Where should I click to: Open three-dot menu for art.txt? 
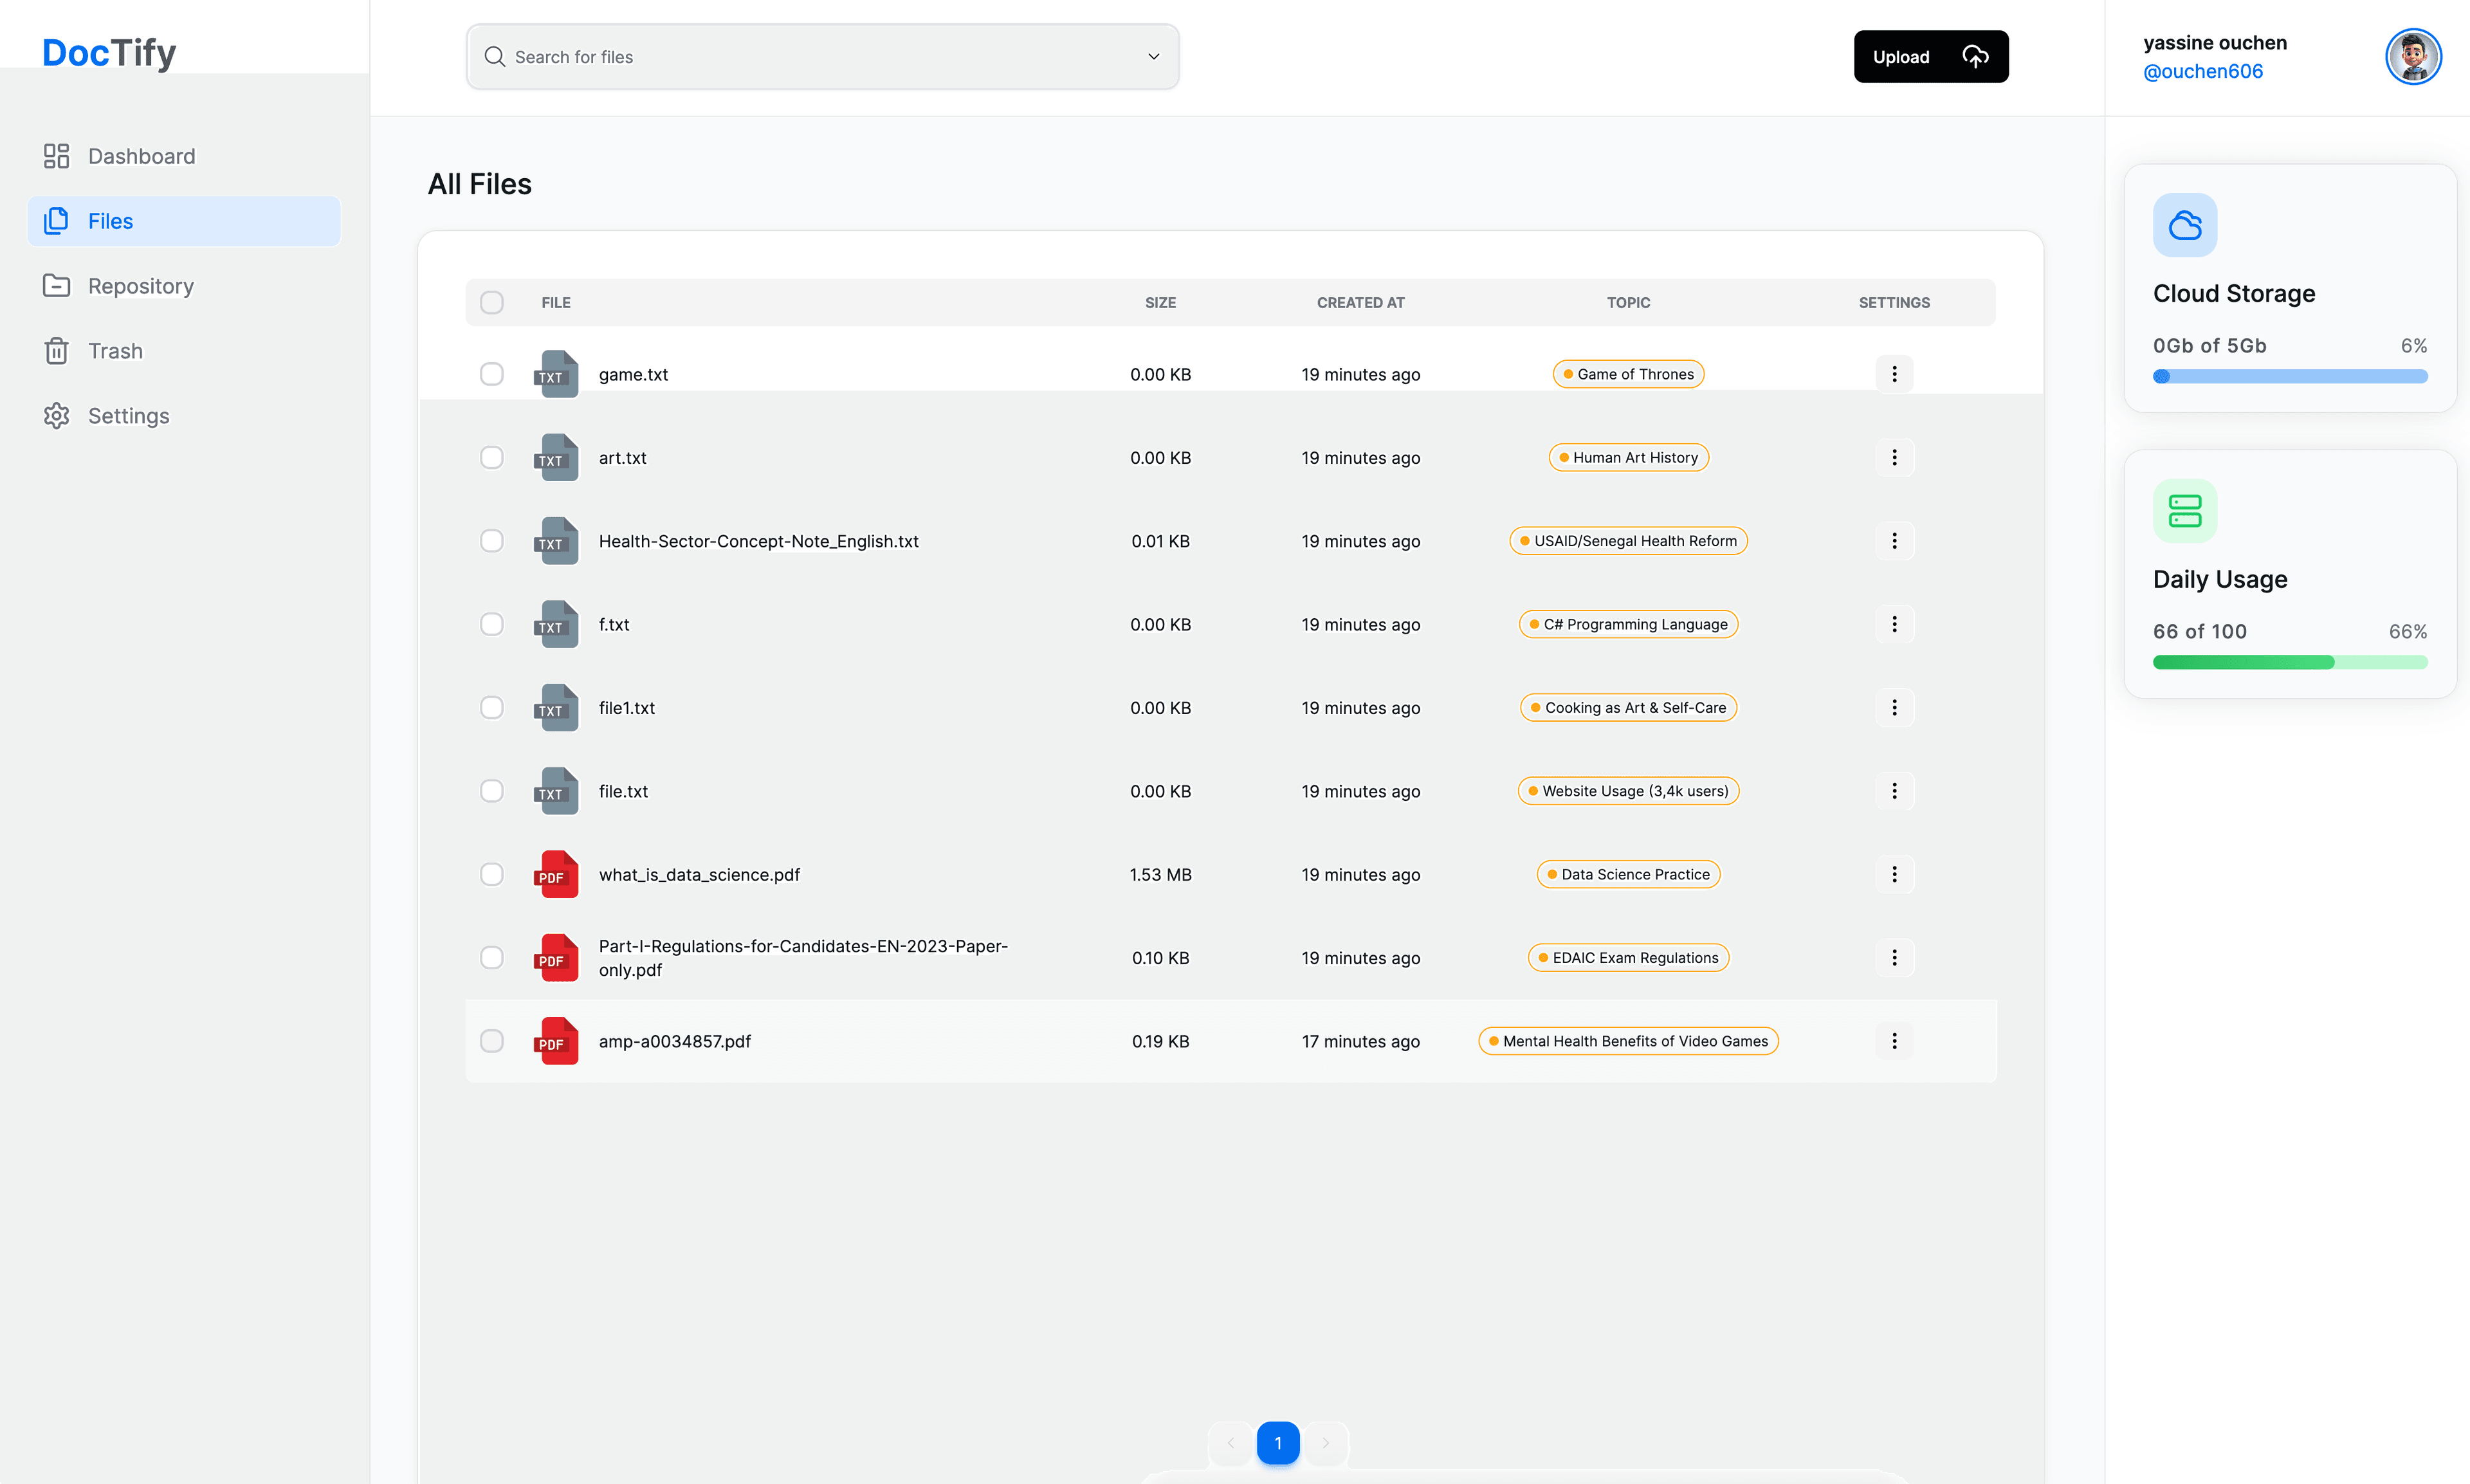(1894, 457)
